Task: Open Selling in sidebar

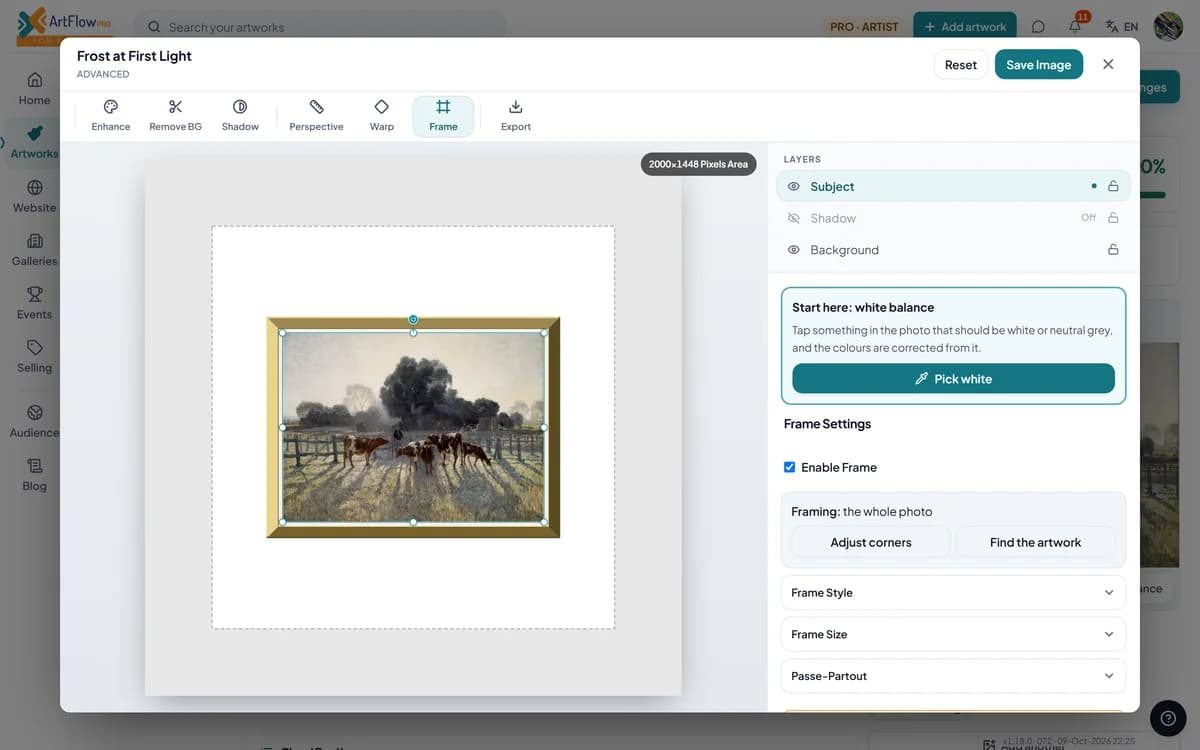Action: tap(34, 357)
